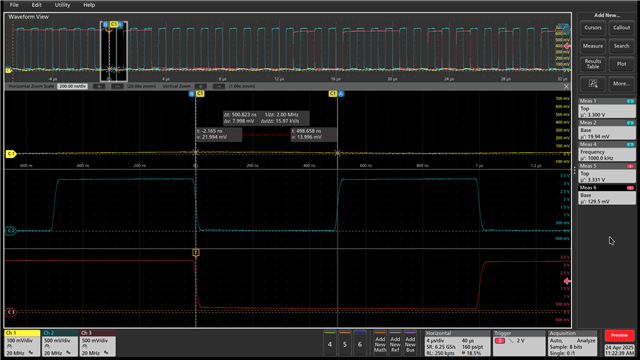Select the C2 waveform handle
640x360 pixels.
click(x=11, y=231)
